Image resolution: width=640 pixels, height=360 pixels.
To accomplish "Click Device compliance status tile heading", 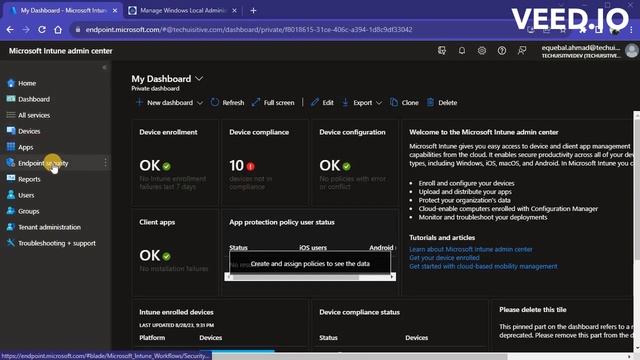I will 360,312.
